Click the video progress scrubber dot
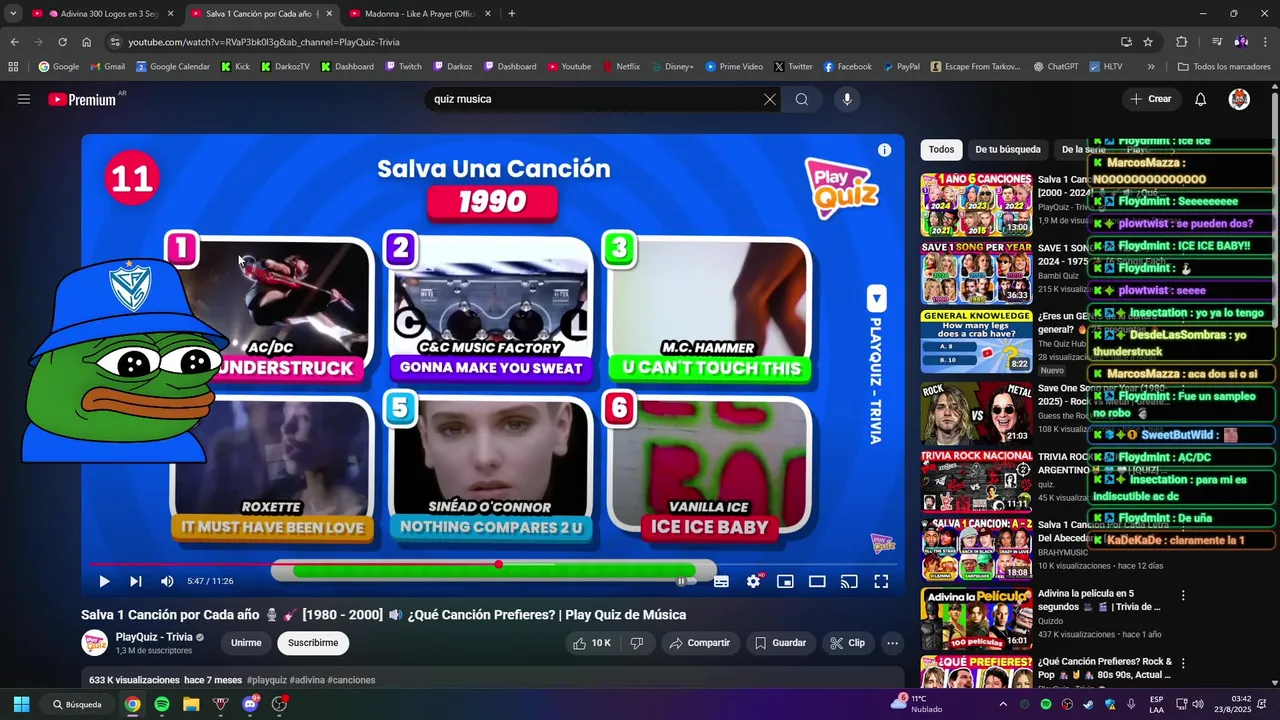Screen dimensions: 1280x720 pyautogui.click(x=498, y=565)
